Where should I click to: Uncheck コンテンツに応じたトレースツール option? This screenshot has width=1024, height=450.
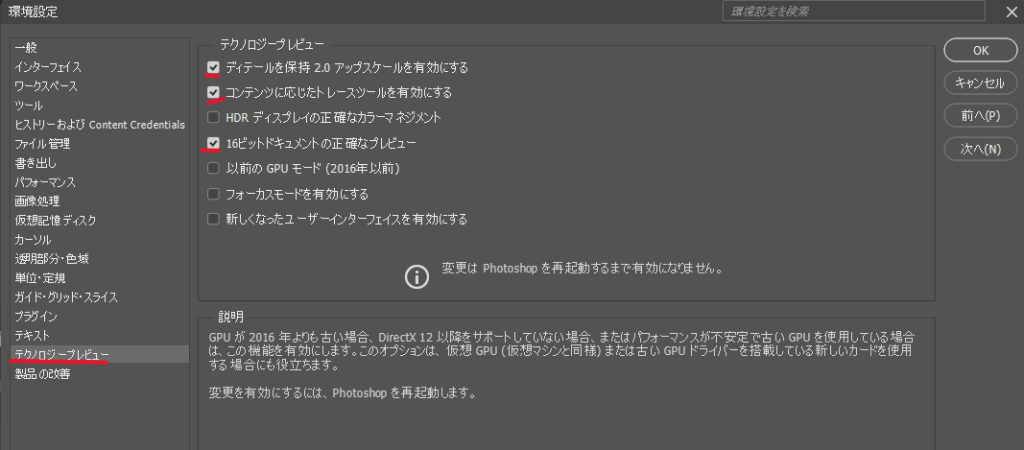click(212, 93)
